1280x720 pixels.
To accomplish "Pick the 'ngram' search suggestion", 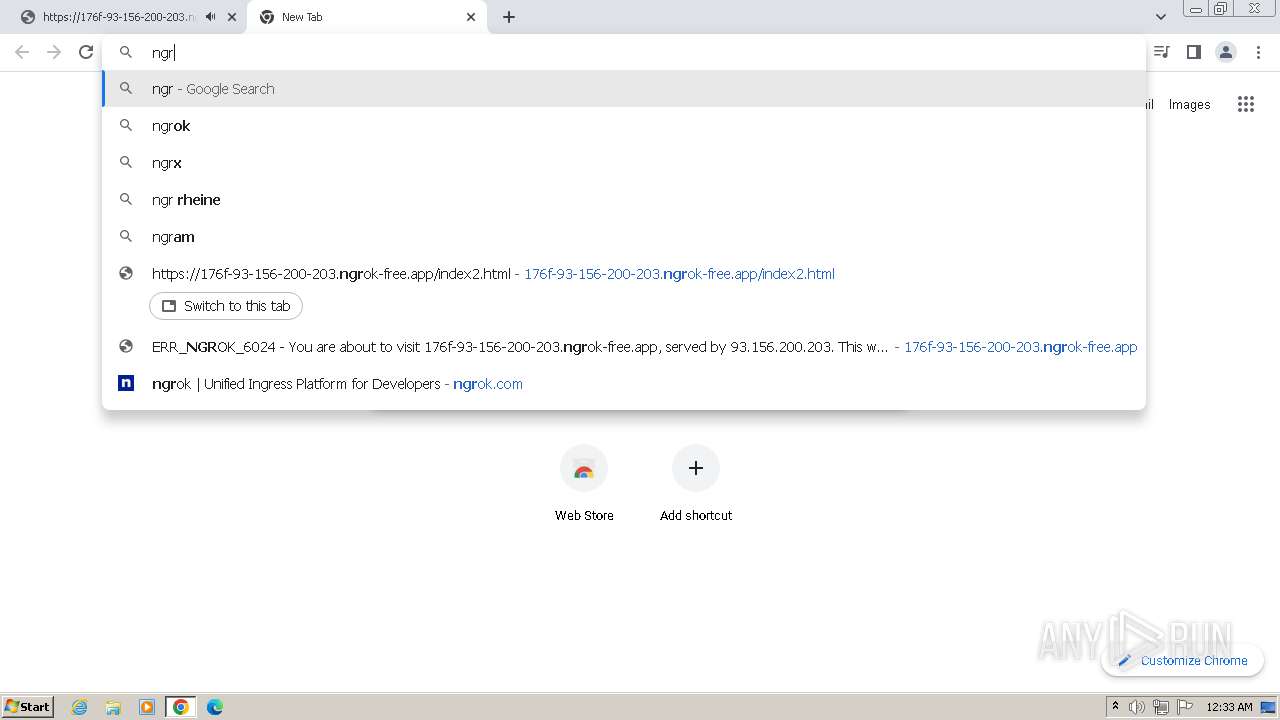I will pyautogui.click(x=624, y=237).
